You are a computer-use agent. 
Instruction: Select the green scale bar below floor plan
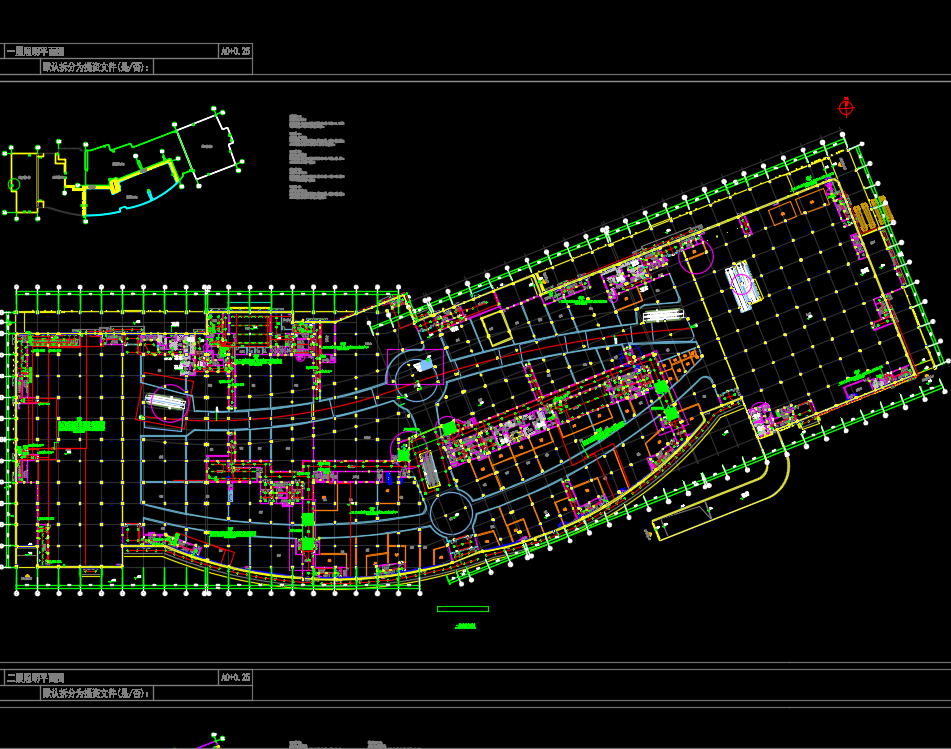click(x=463, y=608)
